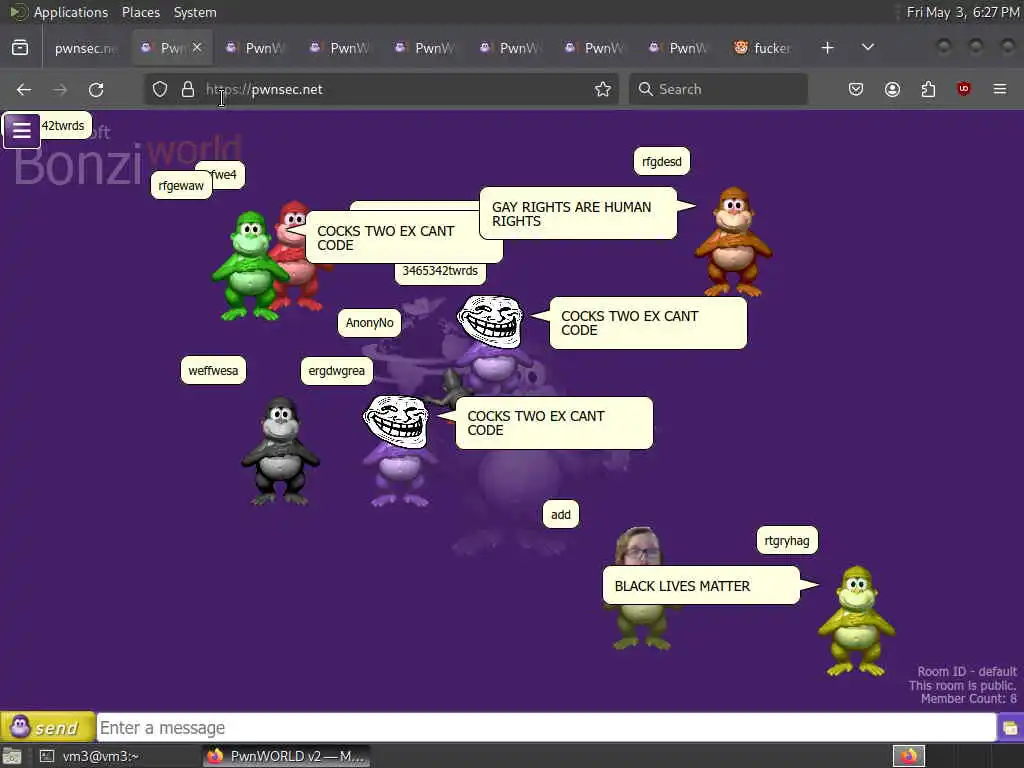Go back with the browser back arrow
The height and width of the screenshot is (768, 1024).
pos(24,89)
